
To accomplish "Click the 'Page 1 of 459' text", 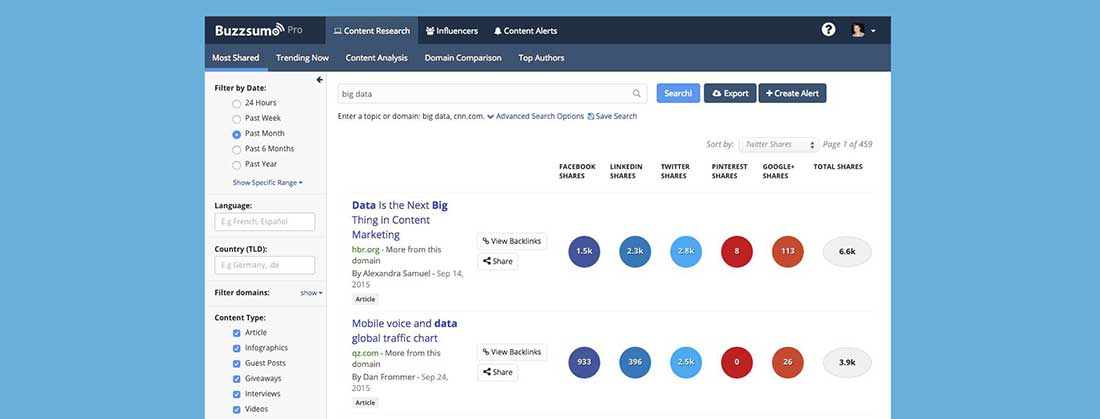I will click(847, 145).
